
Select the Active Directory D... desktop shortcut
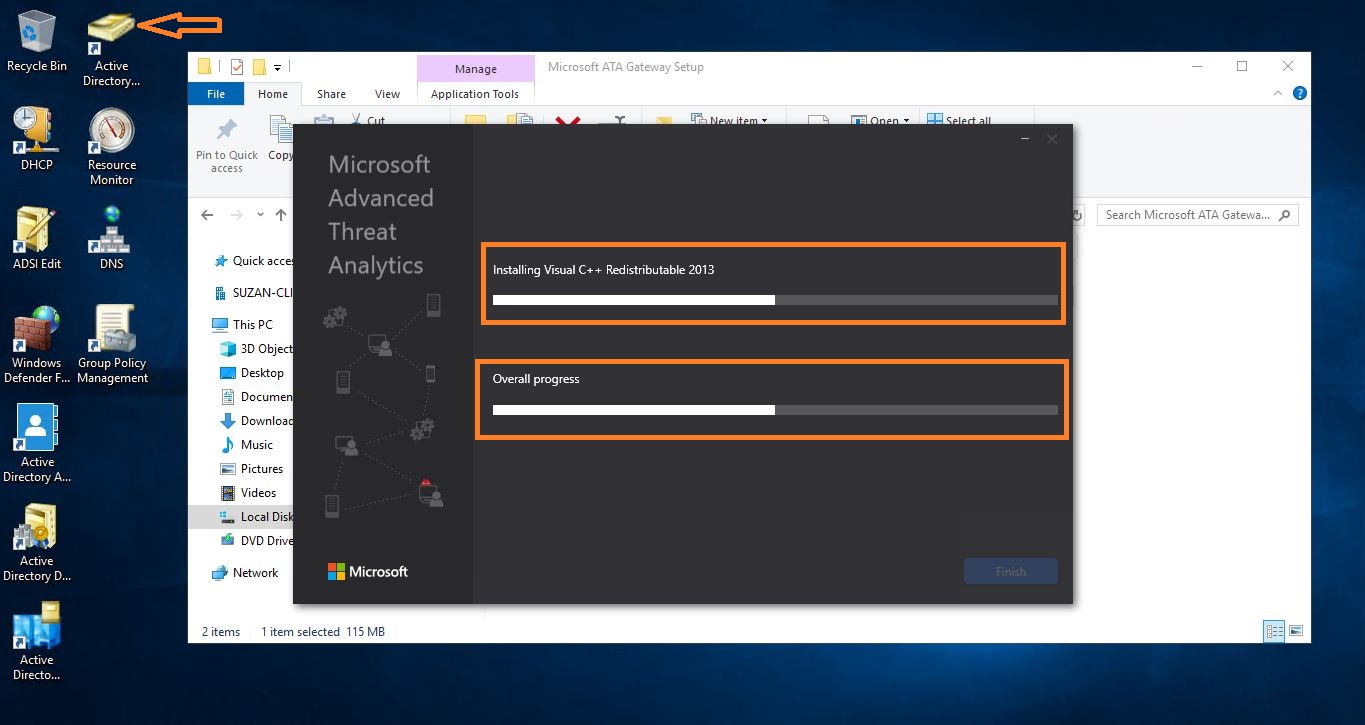[37, 543]
